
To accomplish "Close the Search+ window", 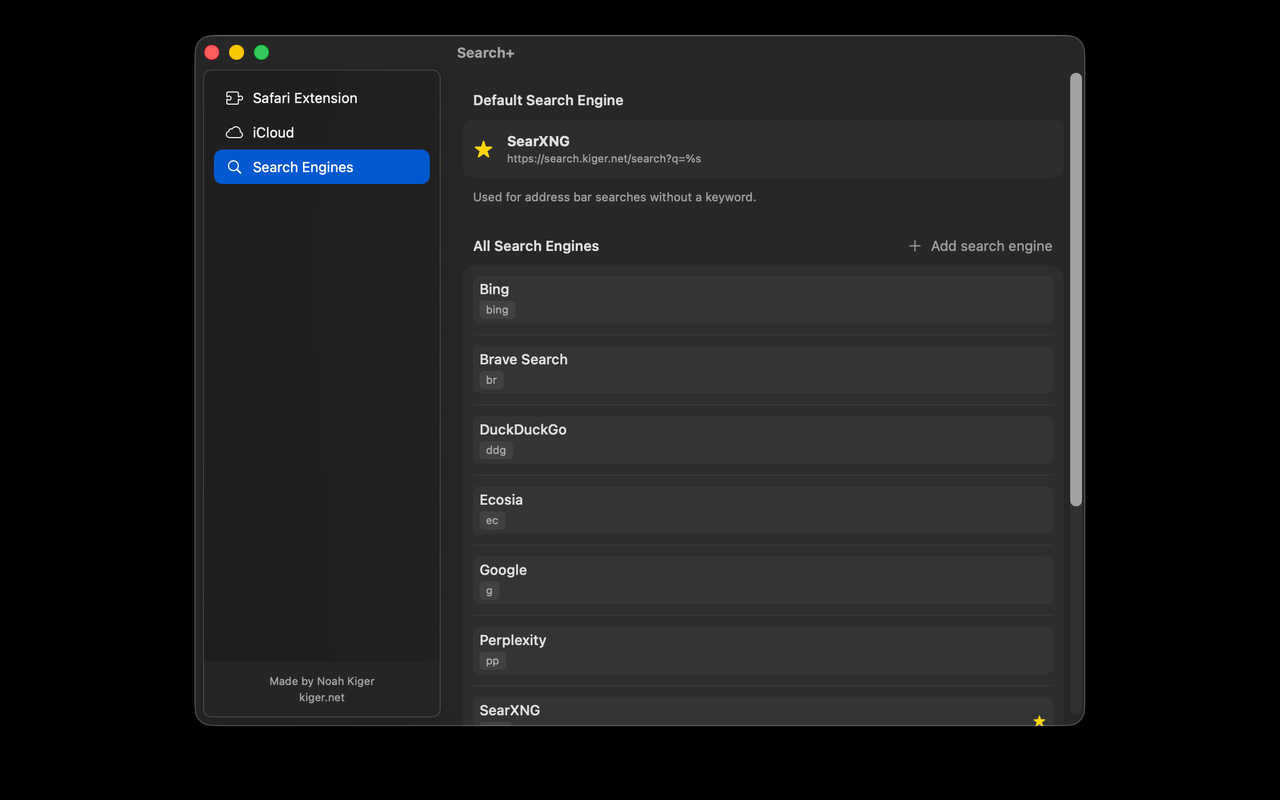I will (212, 52).
